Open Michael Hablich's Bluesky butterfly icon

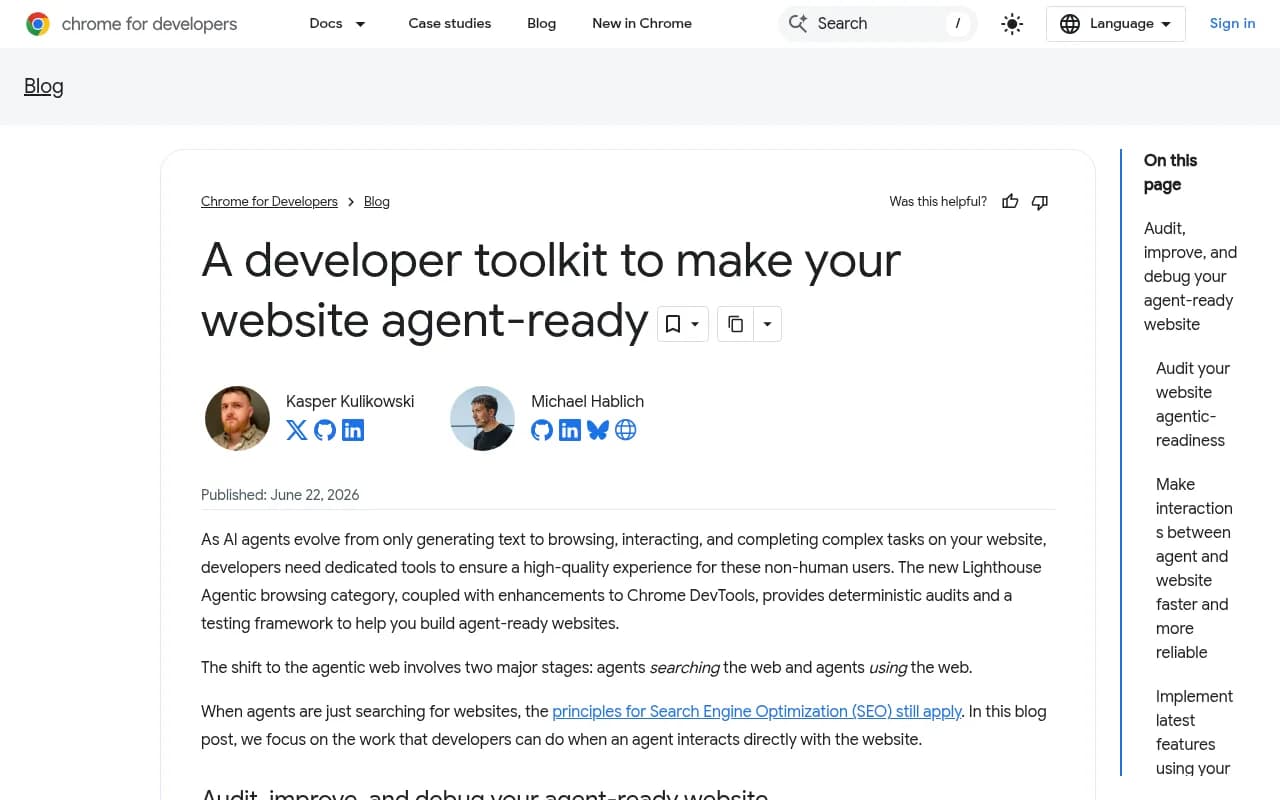(x=598, y=430)
